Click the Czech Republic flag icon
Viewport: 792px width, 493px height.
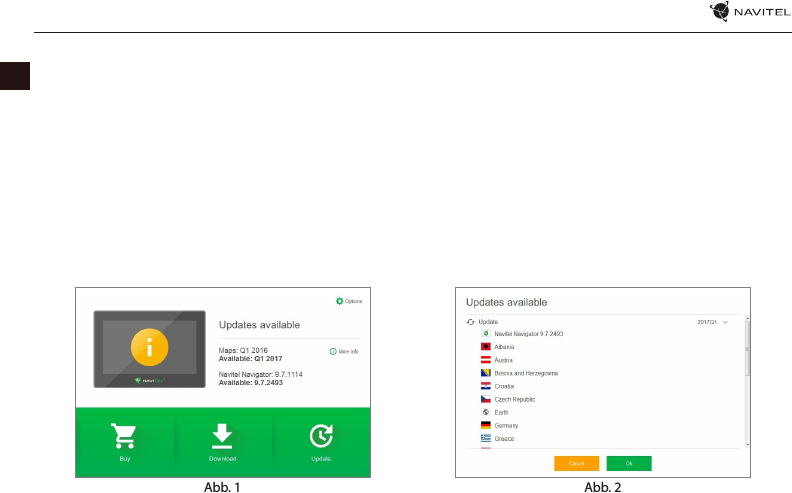tap(485, 399)
